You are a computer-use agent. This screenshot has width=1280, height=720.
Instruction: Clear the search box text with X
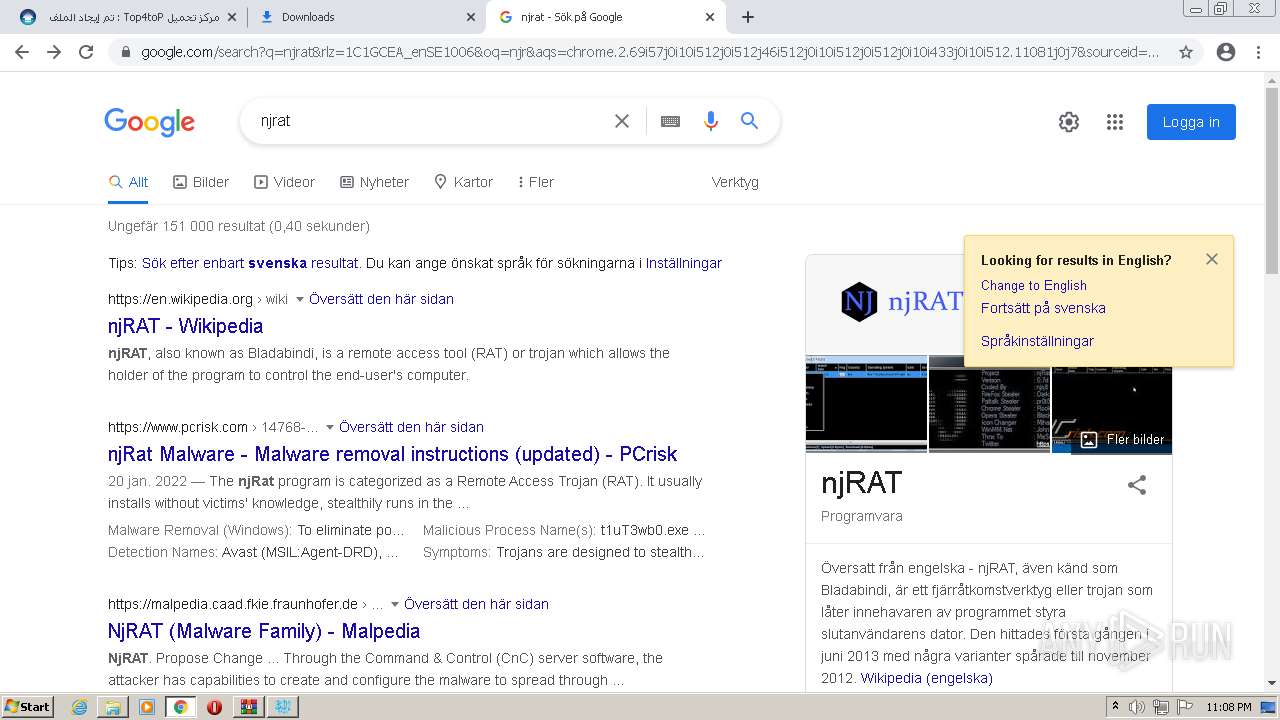point(622,121)
